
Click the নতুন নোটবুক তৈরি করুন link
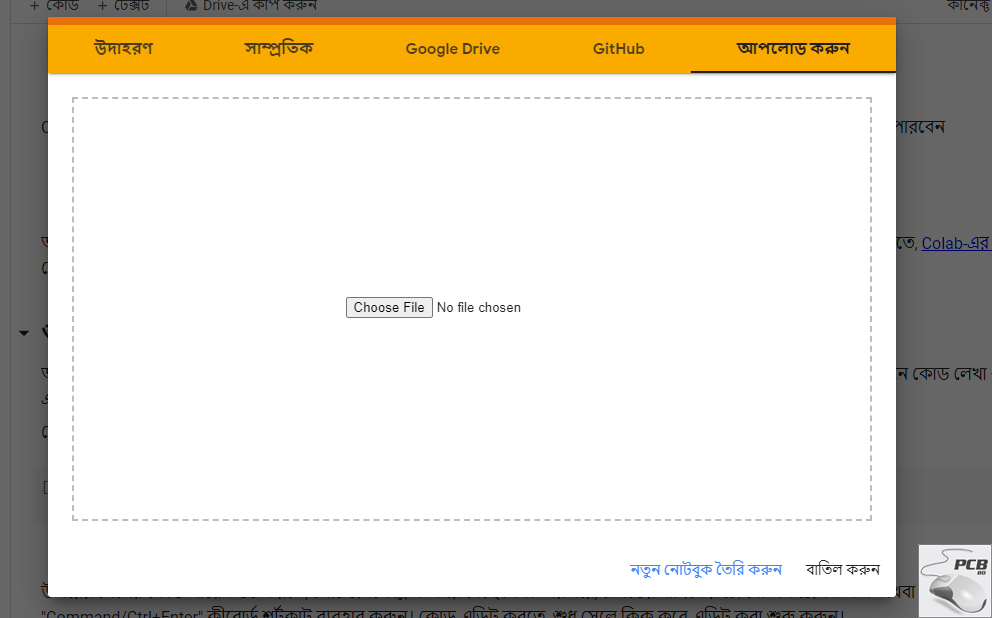705,569
